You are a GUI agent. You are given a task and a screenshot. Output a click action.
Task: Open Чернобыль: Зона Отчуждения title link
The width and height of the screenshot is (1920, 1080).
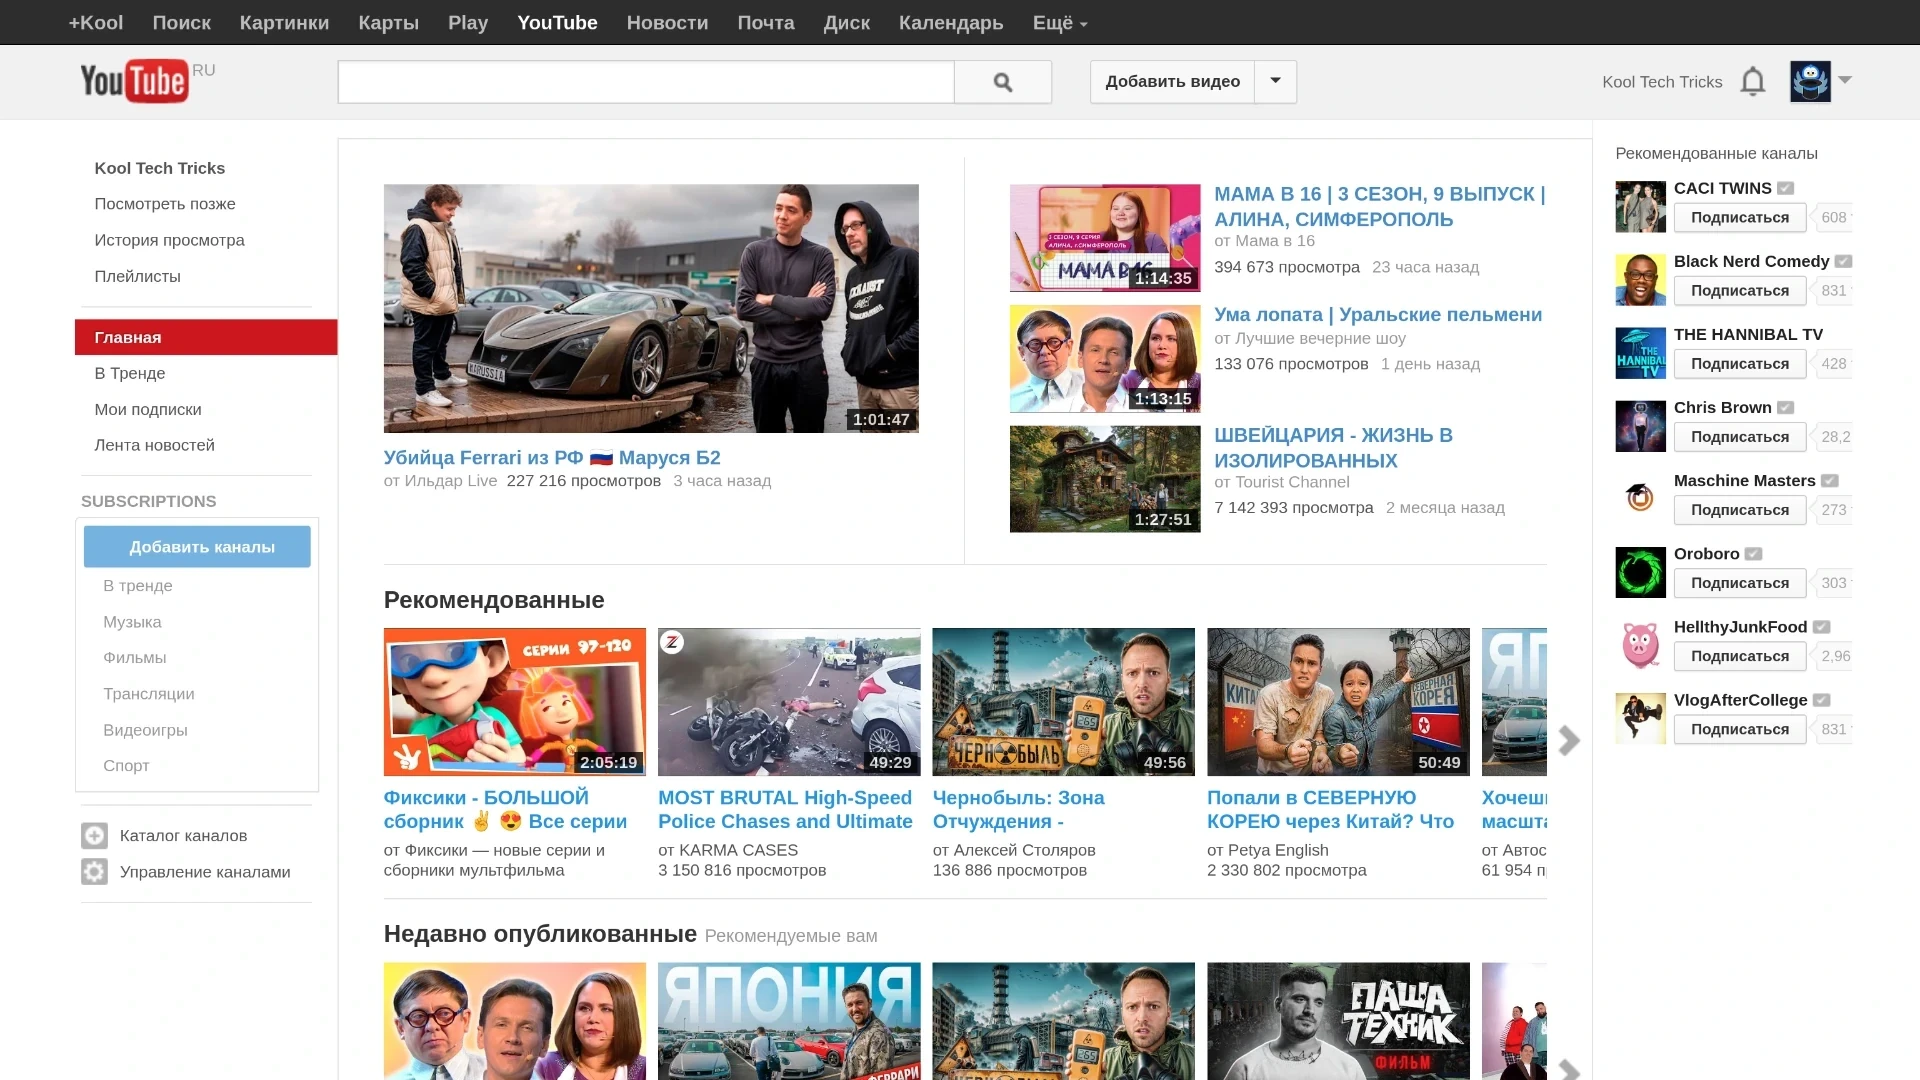[x=1018, y=809]
